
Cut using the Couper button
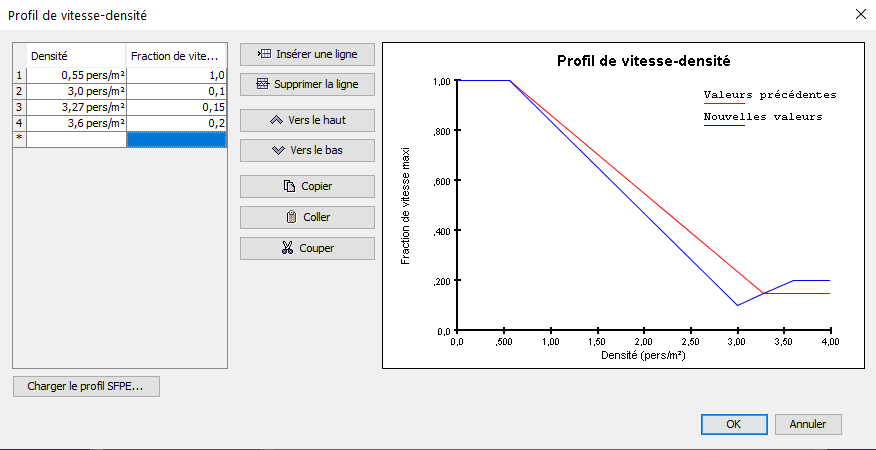pos(307,248)
